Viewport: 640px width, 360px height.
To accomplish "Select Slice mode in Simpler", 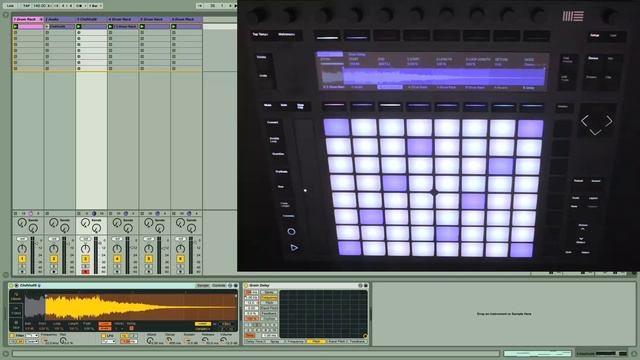I will (x=16, y=325).
